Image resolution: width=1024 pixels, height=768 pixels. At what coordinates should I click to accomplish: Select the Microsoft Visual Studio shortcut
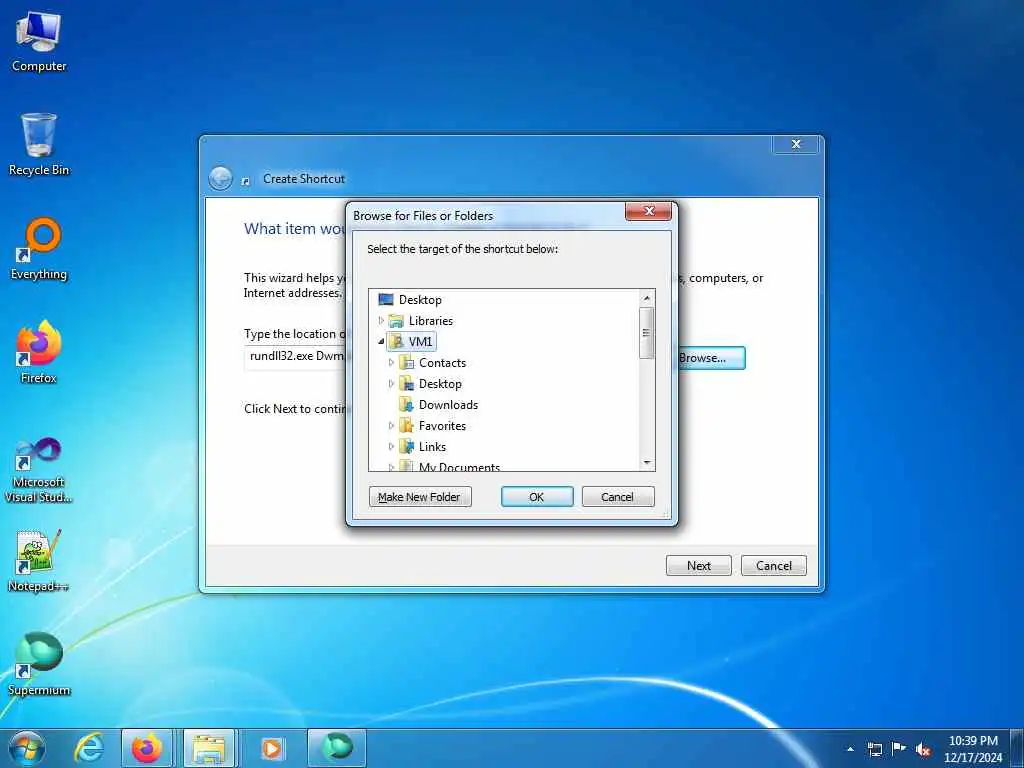point(39,470)
